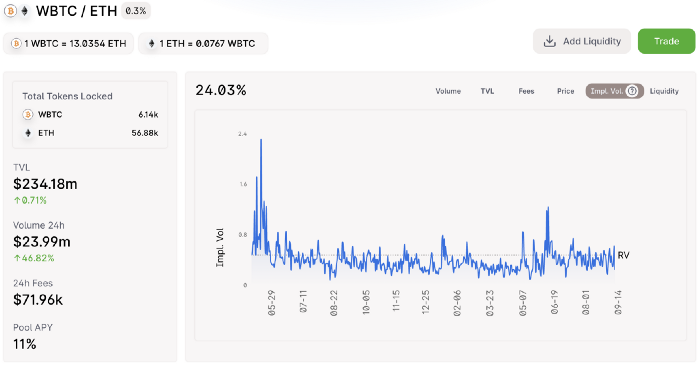Click the ETH diamond icon beside pair title
This screenshot has width=700, height=365.
[25, 11]
